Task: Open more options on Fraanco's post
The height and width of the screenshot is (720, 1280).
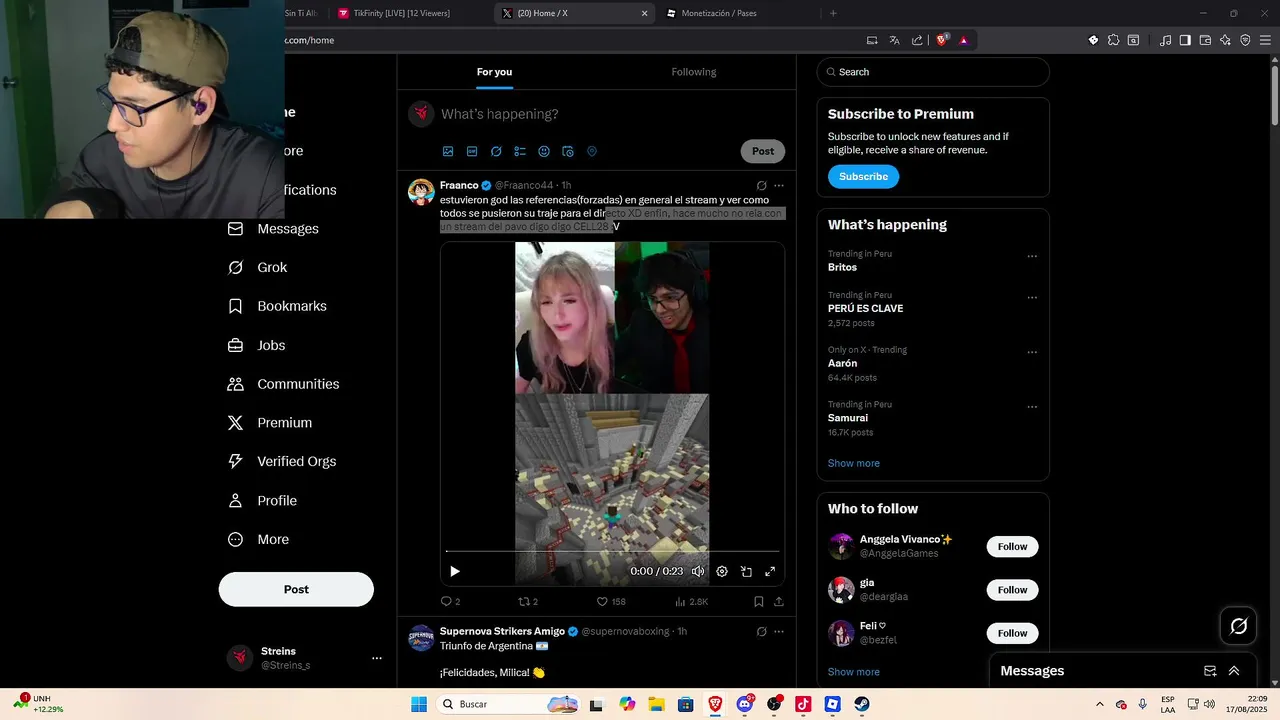Action: pyautogui.click(x=779, y=185)
